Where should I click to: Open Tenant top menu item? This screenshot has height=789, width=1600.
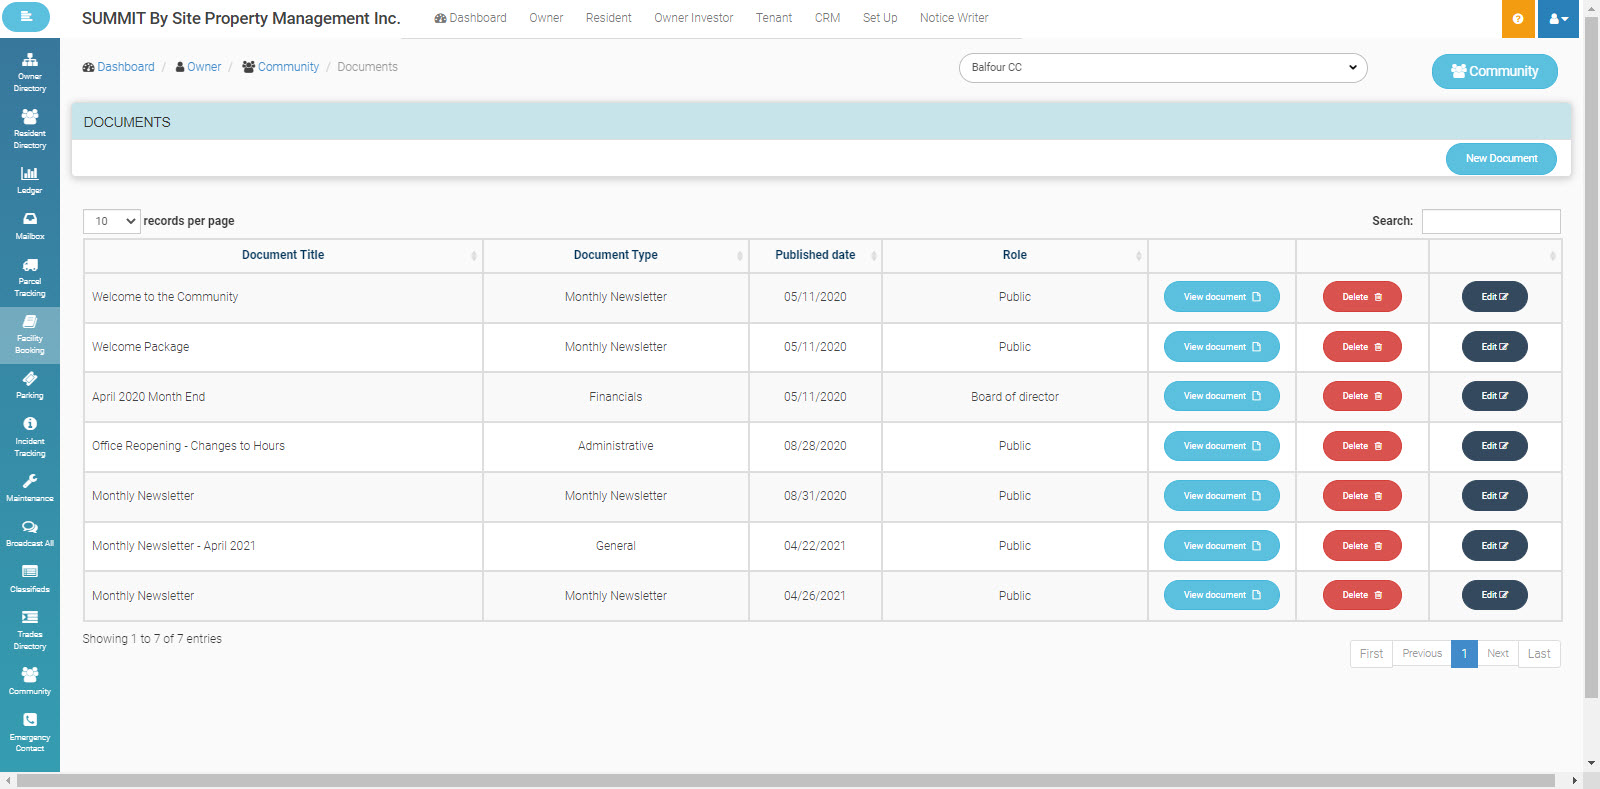pos(774,18)
